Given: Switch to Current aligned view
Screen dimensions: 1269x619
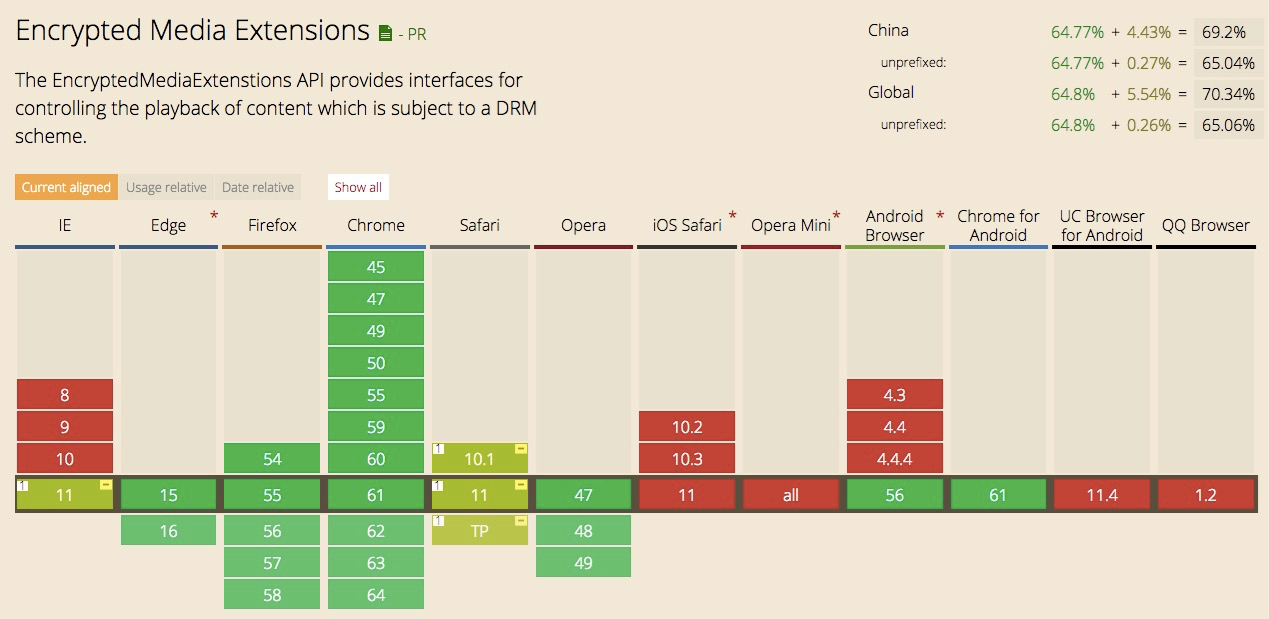Looking at the screenshot, I should point(66,187).
